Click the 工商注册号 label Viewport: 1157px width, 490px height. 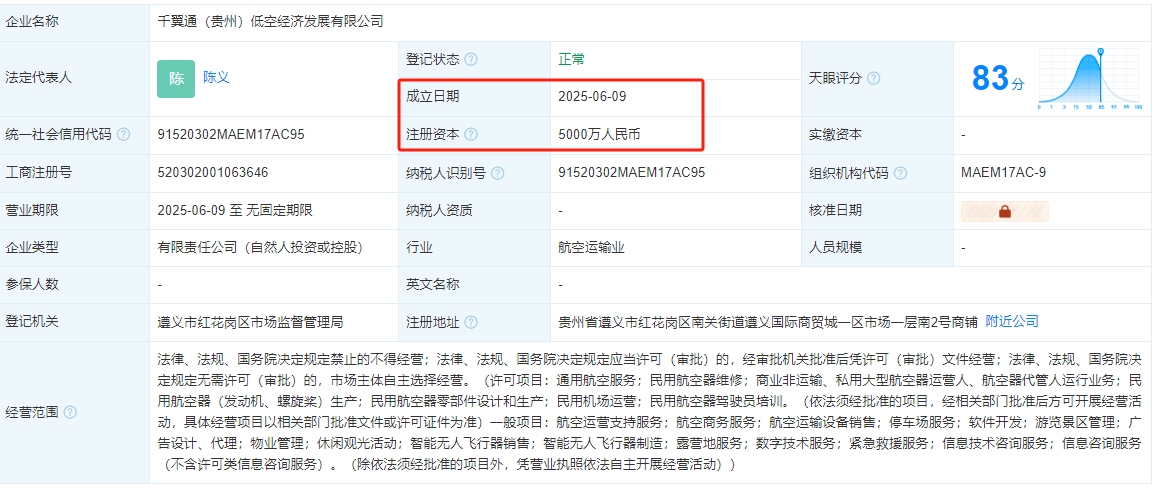(38, 173)
